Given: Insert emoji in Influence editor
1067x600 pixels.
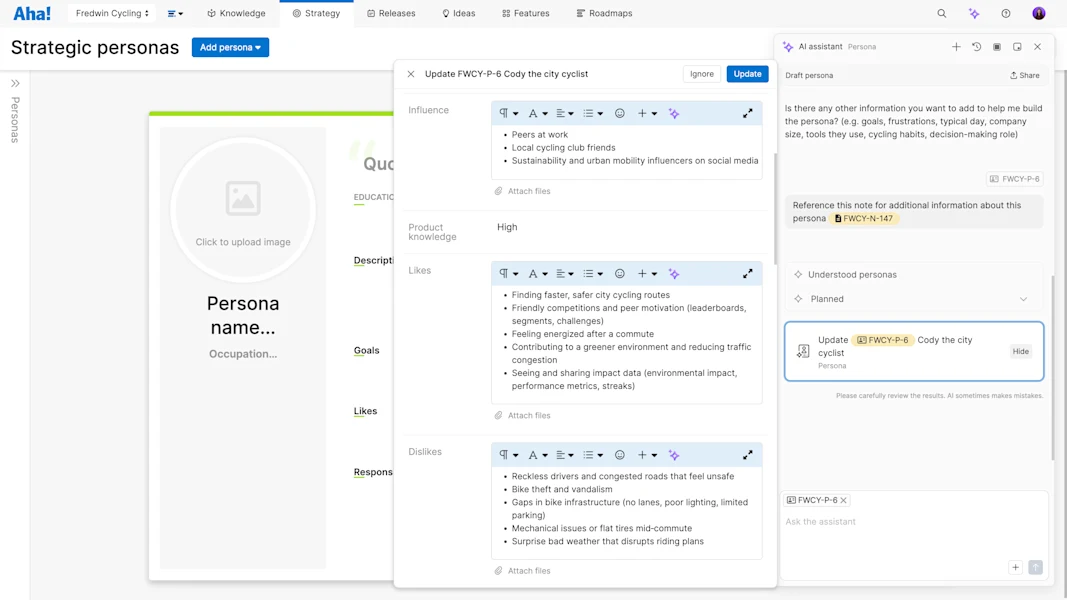Looking at the screenshot, I should point(619,114).
